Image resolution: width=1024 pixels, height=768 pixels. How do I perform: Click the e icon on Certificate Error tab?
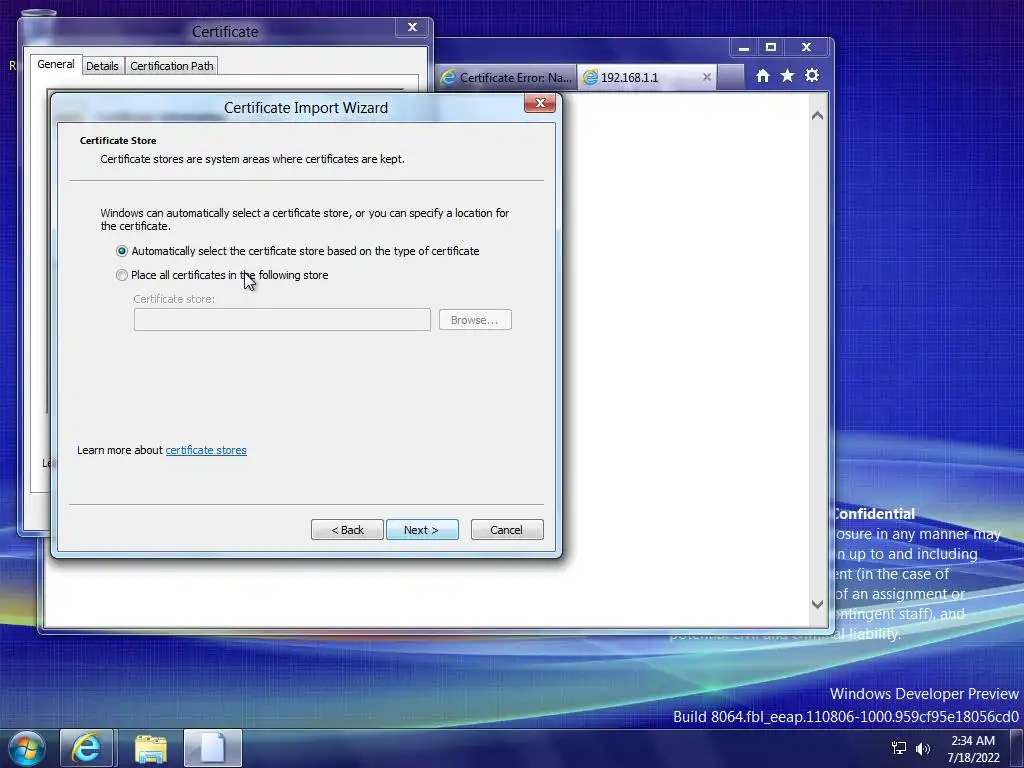448,77
